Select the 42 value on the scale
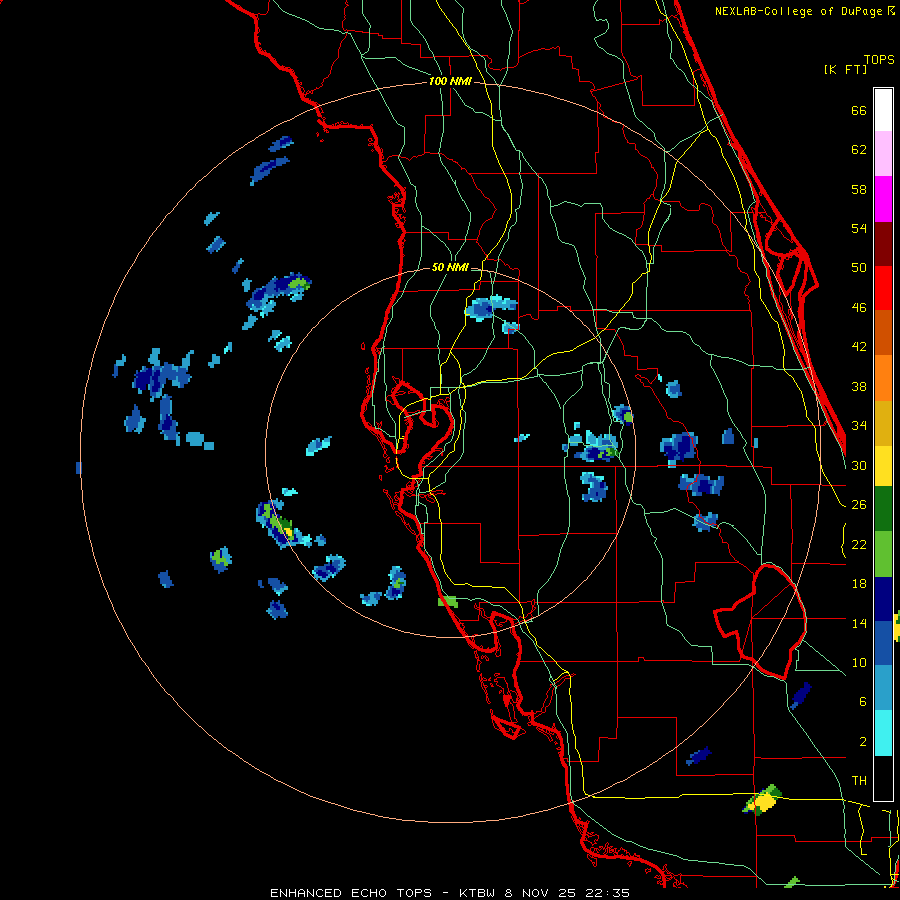Screen dimensions: 900x900 pos(859,347)
